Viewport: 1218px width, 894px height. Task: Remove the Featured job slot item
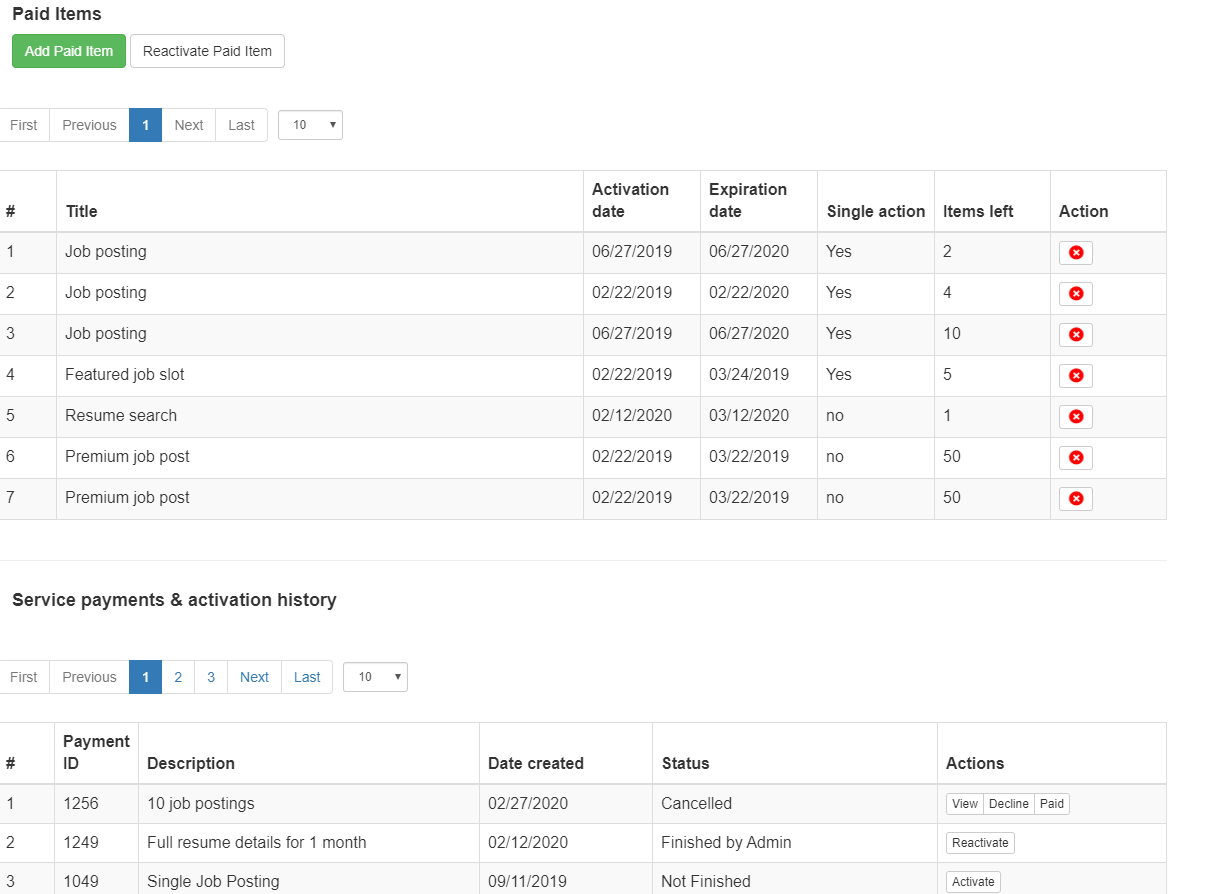[x=1076, y=376]
